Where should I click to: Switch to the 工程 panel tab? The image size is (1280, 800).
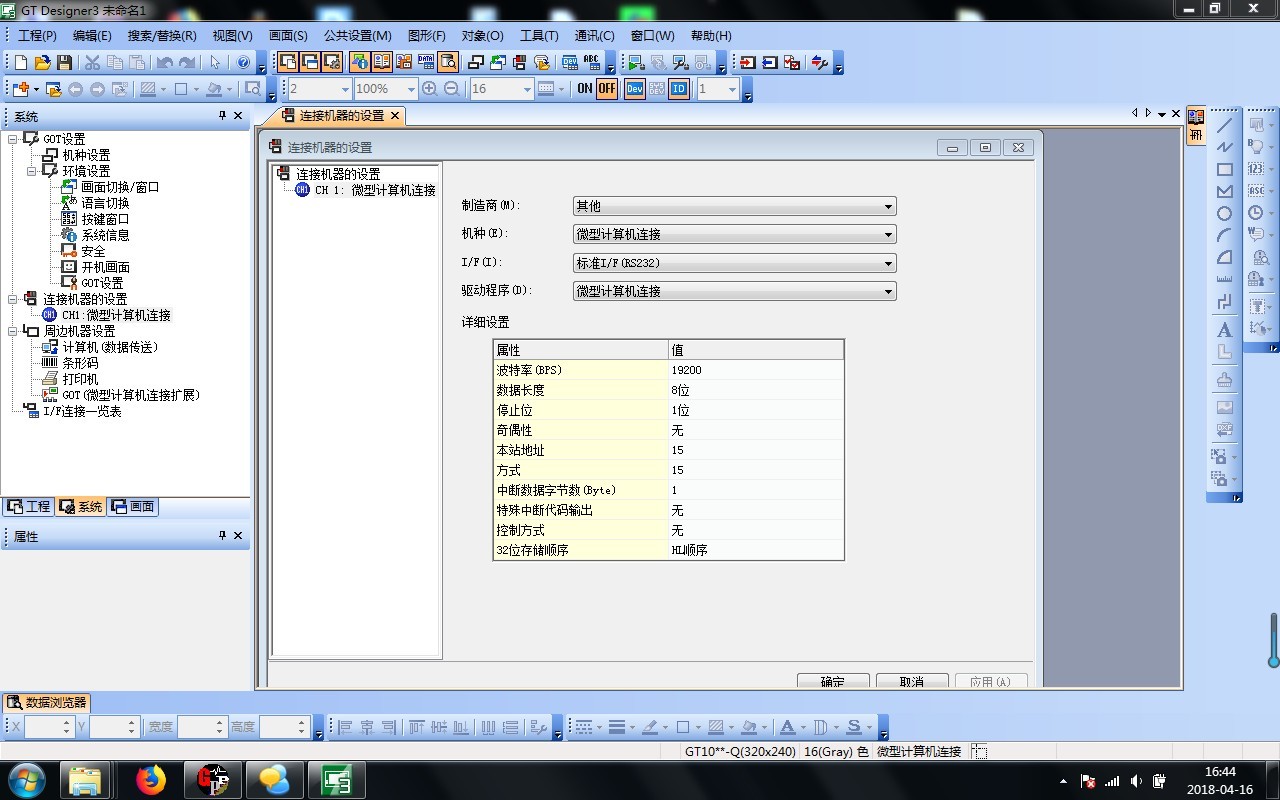[28, 507]
